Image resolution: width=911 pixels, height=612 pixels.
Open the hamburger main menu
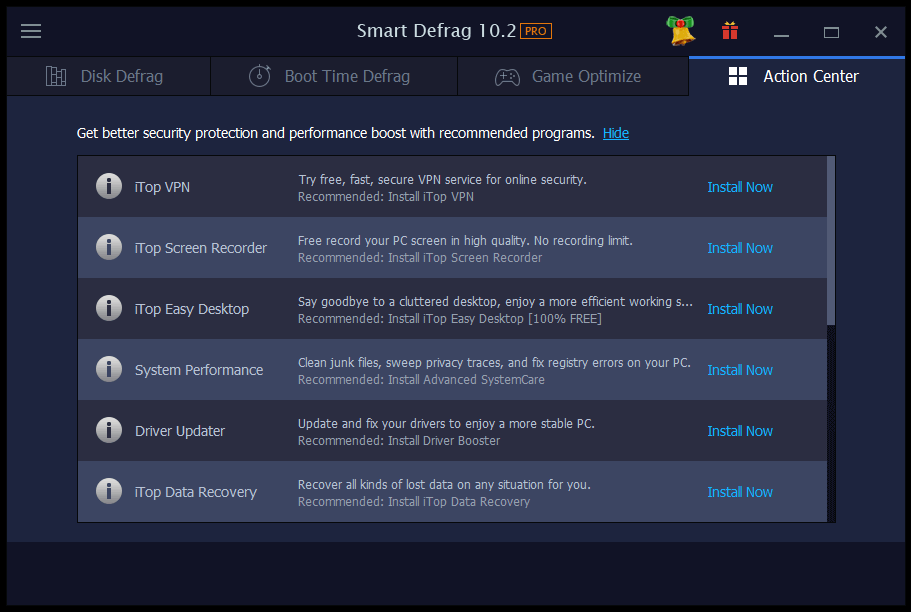click(31, 31)
